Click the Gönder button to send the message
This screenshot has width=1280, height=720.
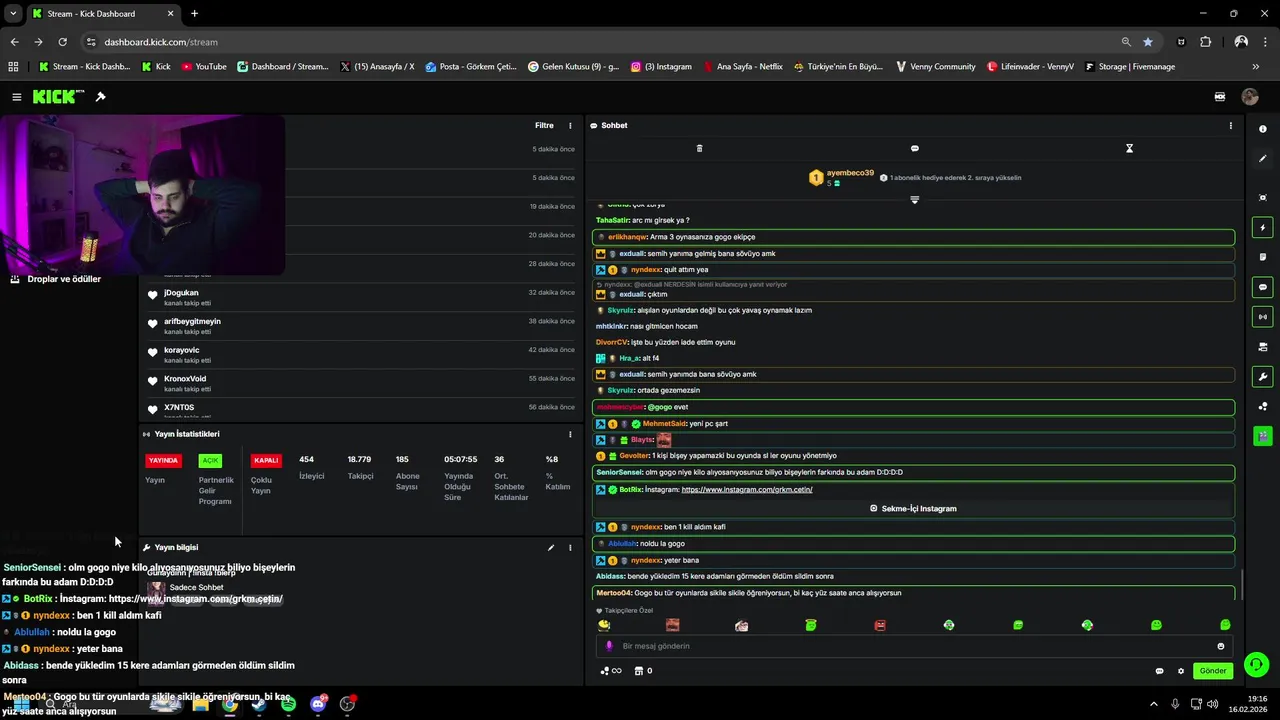[1212, 671]
